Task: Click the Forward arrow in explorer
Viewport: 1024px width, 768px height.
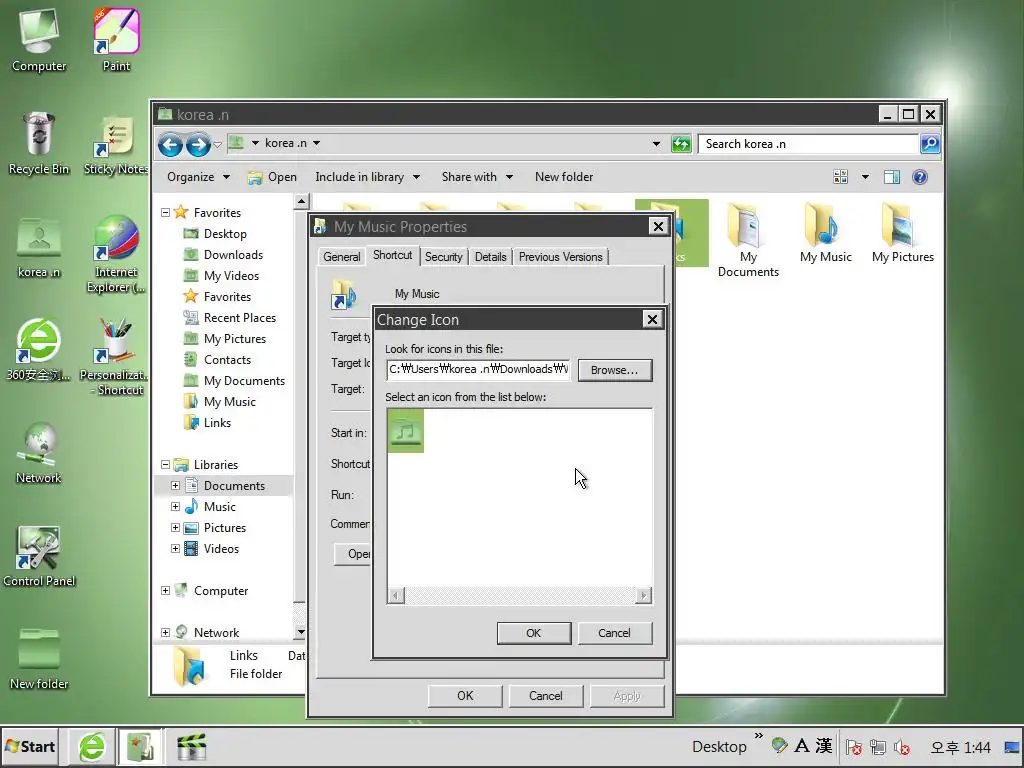Action: (198, 144)
